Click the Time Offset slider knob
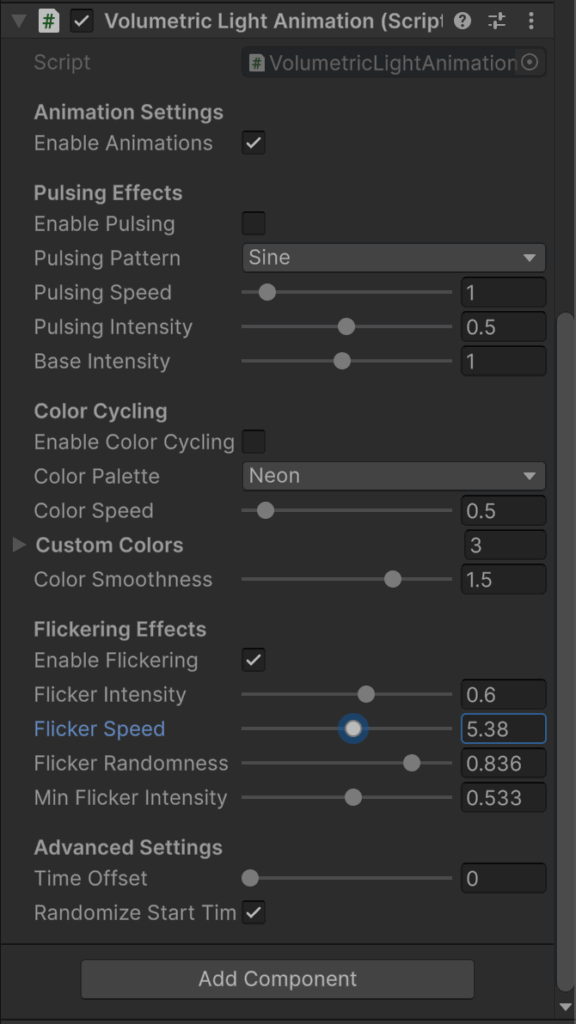576x1024 pixels. click(250, 878)
